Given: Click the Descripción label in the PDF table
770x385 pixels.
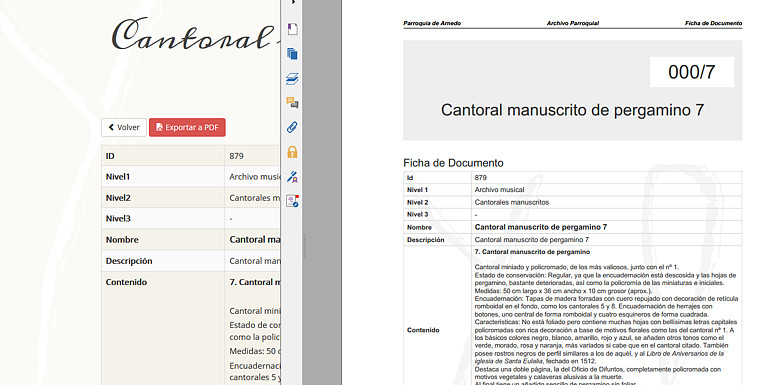Looking at the screenshot, I should [425, 240].
